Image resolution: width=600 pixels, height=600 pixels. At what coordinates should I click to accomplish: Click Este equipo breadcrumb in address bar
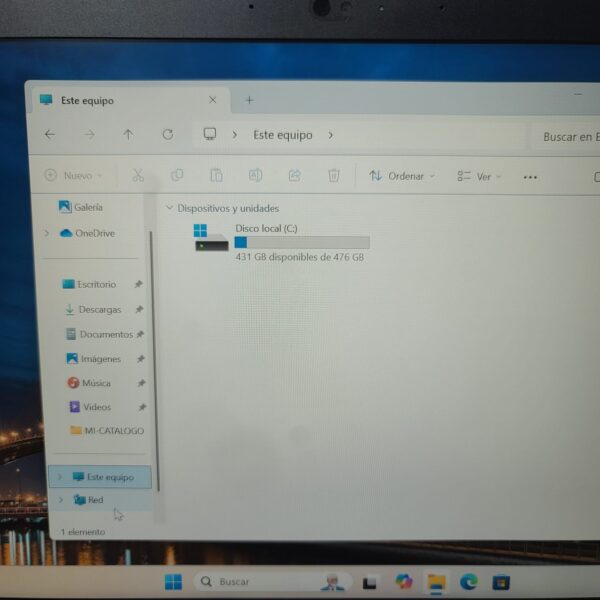click(283, 135)
